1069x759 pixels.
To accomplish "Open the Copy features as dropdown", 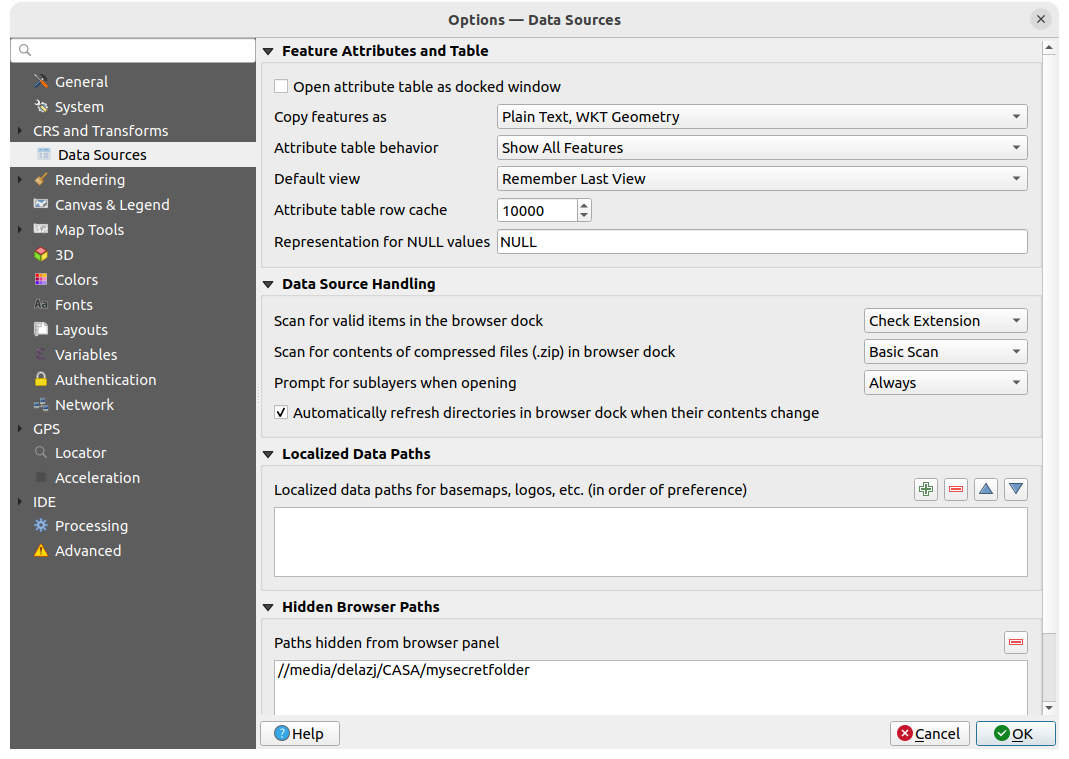I will pos(762,116).
